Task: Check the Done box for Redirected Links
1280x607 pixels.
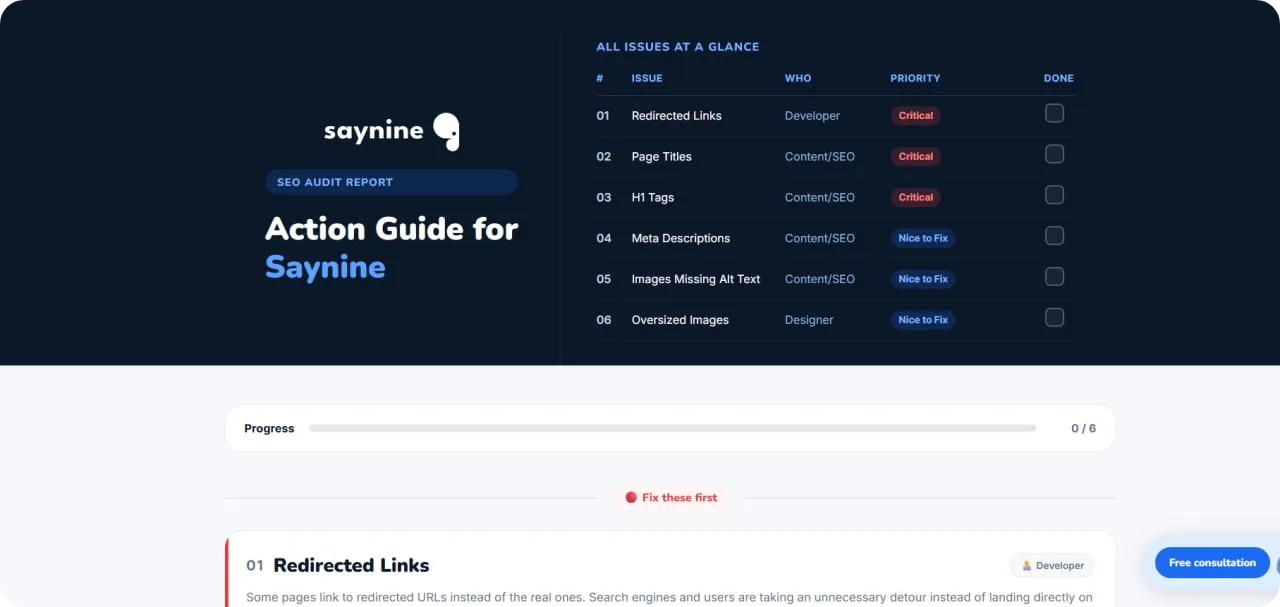Action: coord(1054,113)
